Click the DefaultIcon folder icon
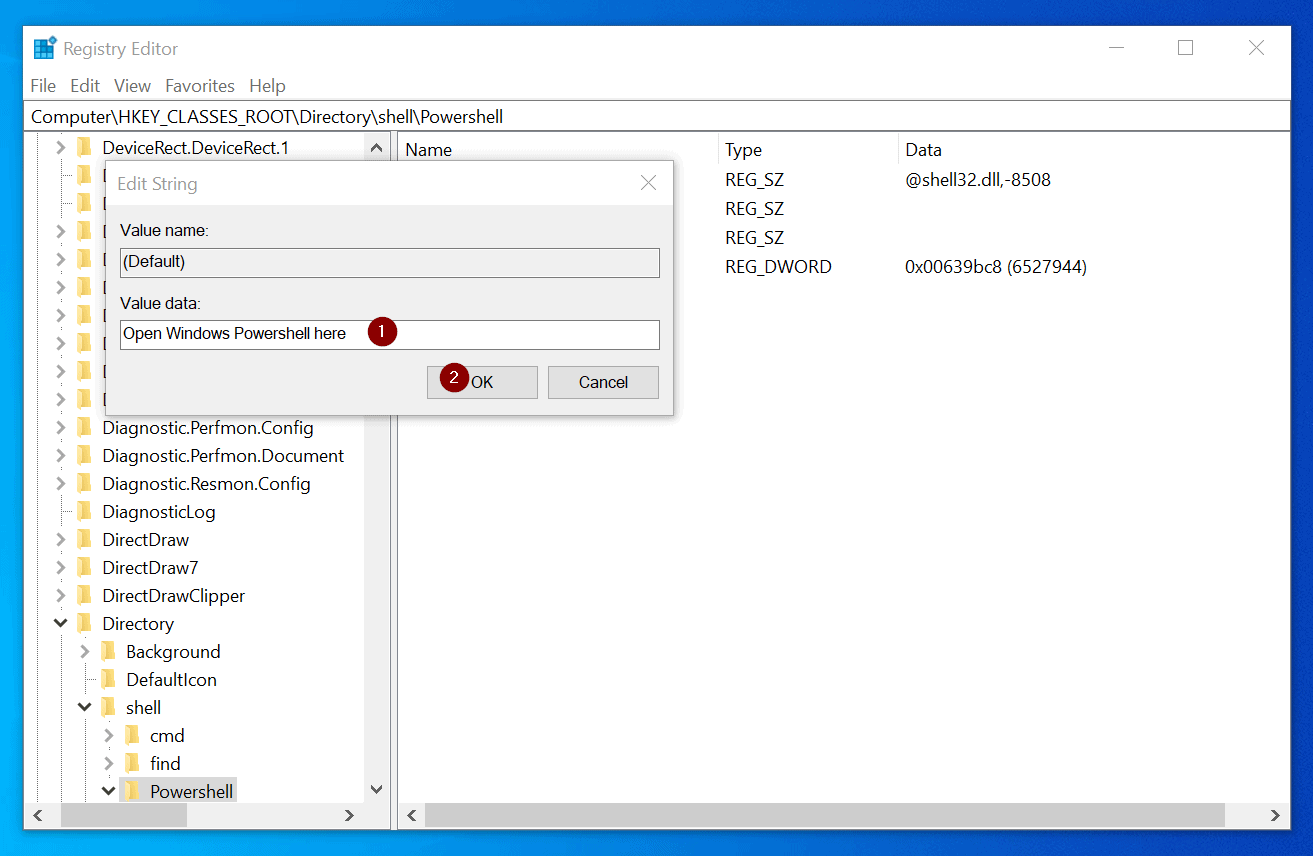Screen dimensions: 1313x856 coord(109,680)
